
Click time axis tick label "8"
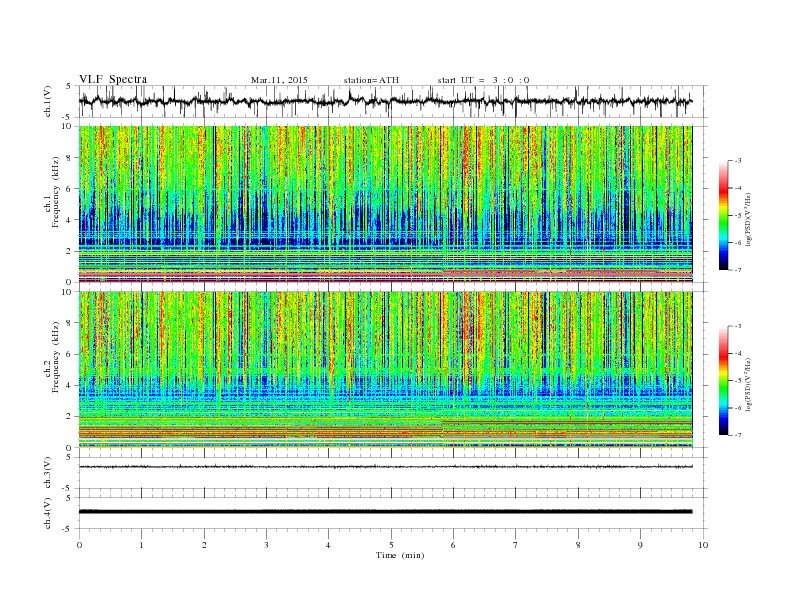(578, 545)
